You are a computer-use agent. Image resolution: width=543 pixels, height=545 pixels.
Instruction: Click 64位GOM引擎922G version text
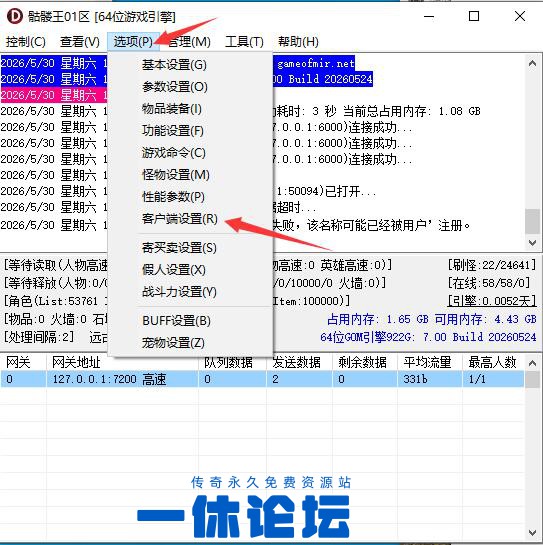point(428,337)
